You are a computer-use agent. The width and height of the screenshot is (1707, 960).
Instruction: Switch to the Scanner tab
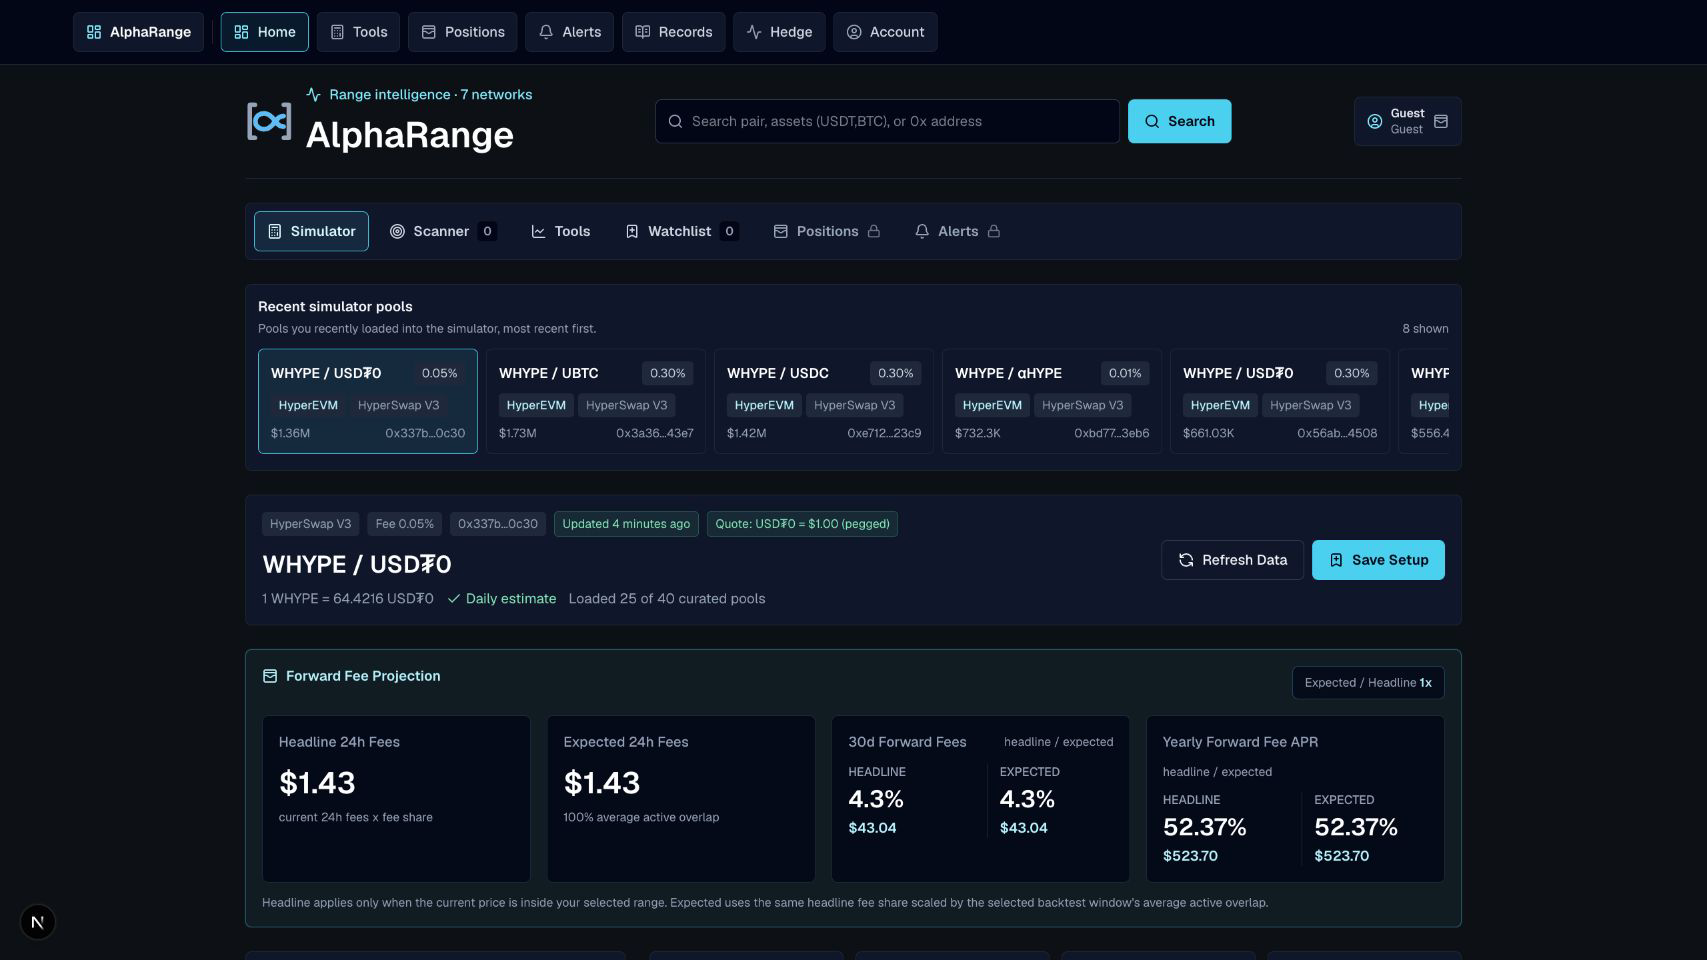tap(443, 231)
